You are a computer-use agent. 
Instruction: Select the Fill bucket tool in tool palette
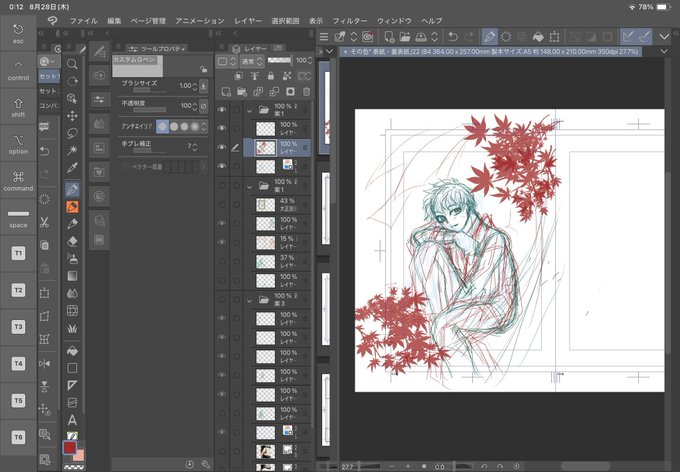click(x=72, y=351)
